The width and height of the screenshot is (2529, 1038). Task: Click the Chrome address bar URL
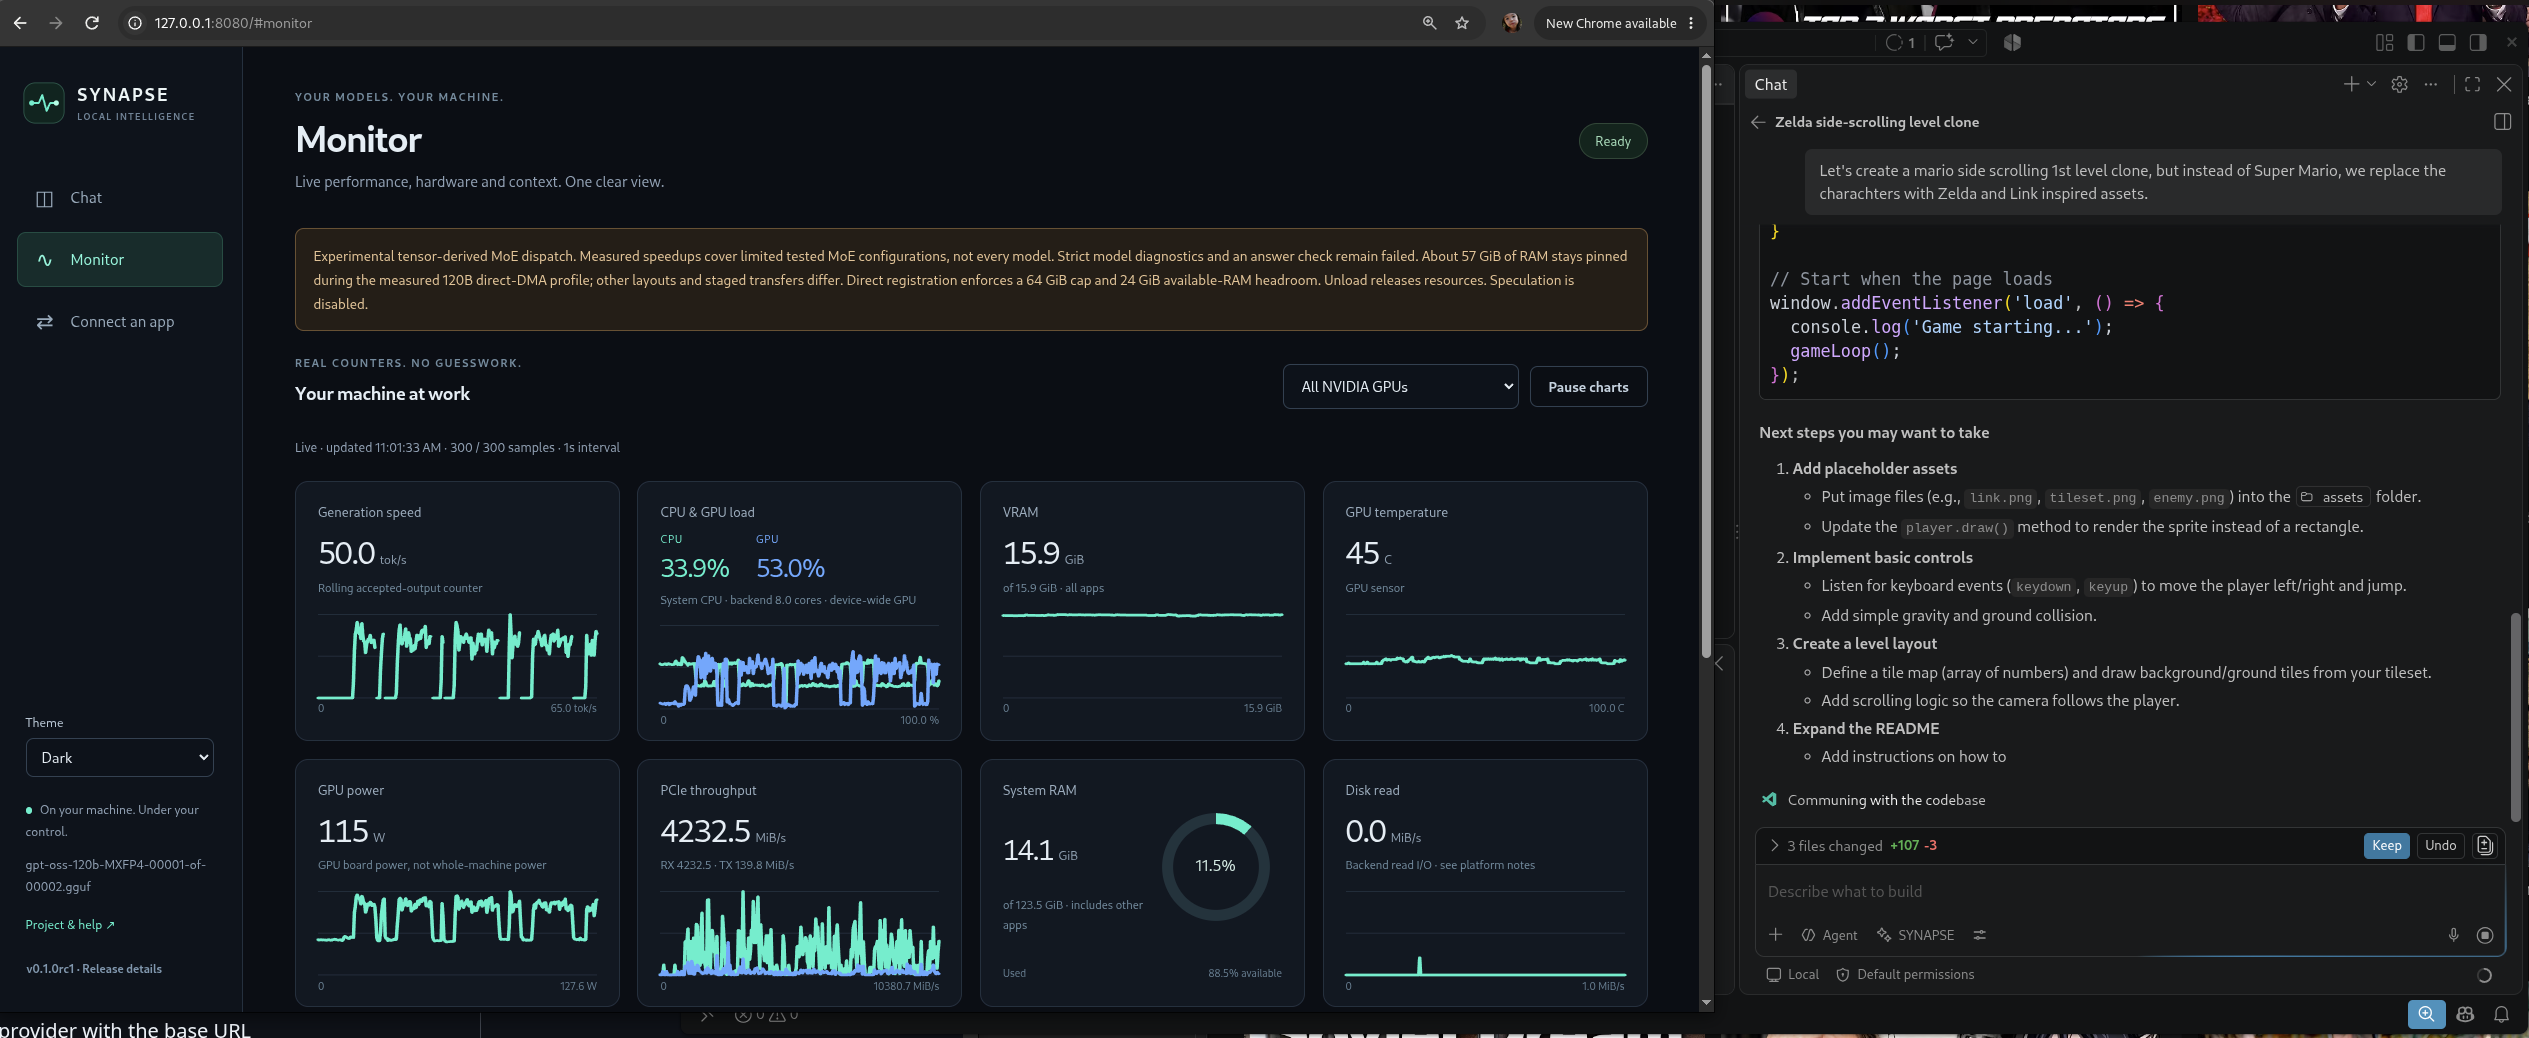pyautogui.click(x=233, y=23)
